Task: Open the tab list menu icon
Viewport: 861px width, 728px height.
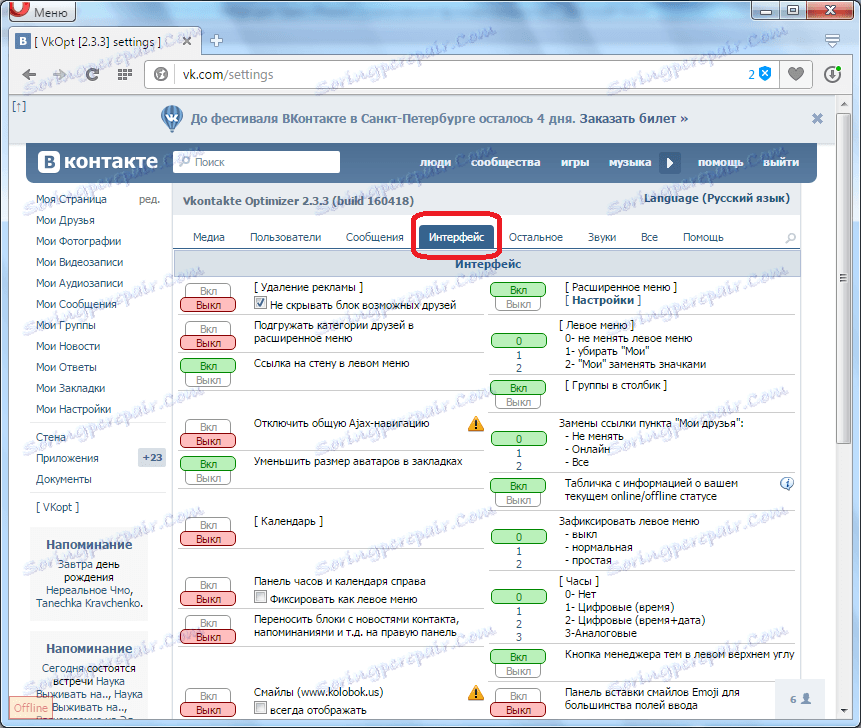Action: 832,40
